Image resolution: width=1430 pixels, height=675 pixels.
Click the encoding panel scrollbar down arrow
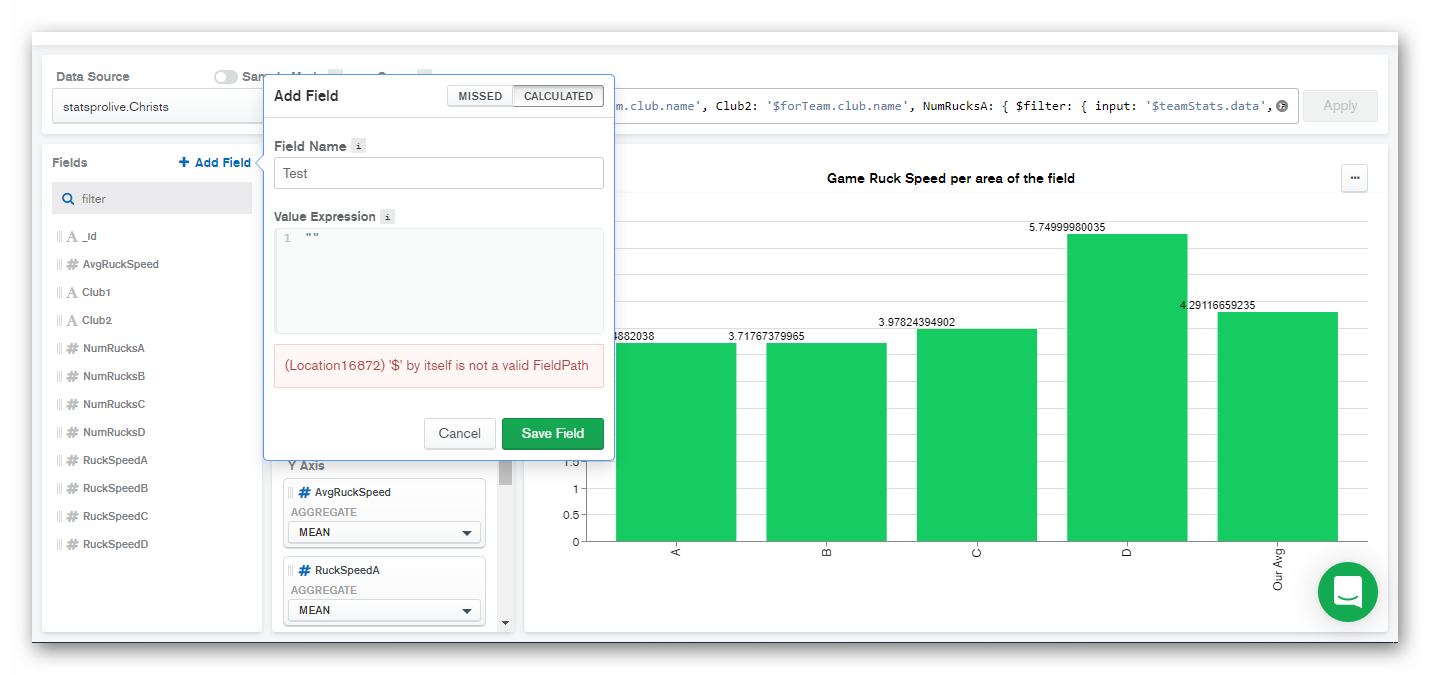pyautogui.click(x=505, y=623)
